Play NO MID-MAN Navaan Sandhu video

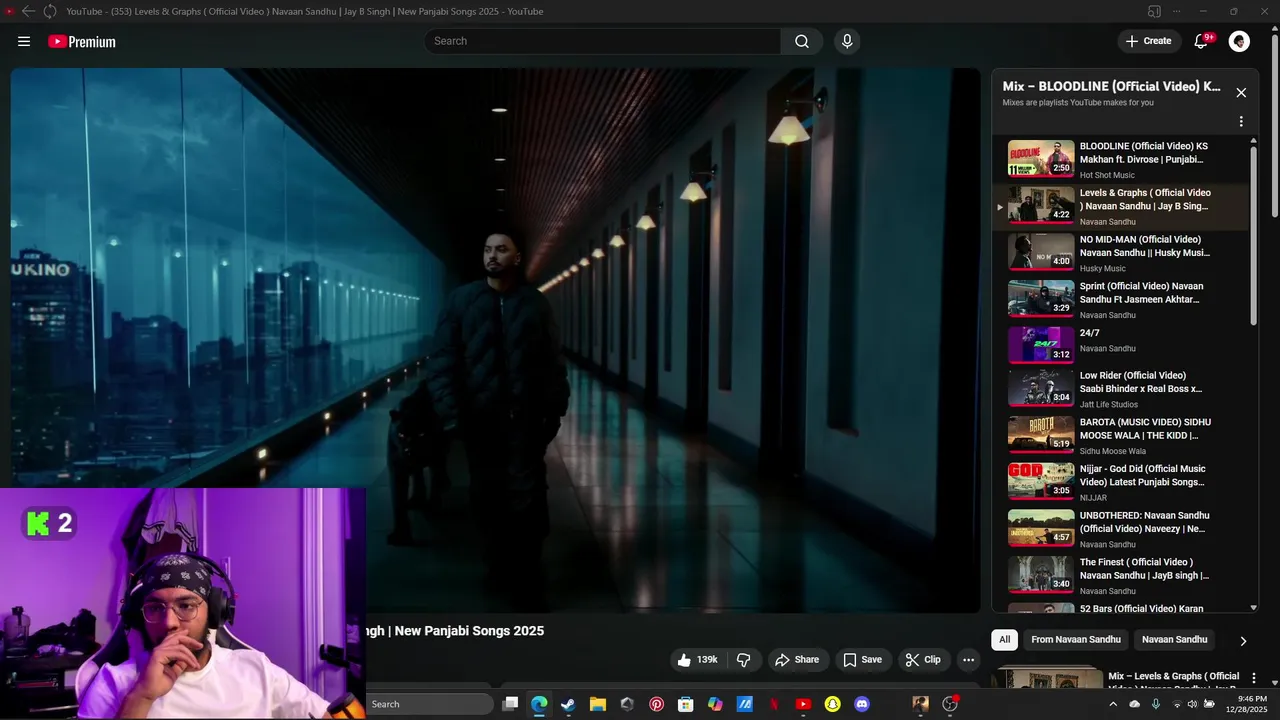point(1122,253)
